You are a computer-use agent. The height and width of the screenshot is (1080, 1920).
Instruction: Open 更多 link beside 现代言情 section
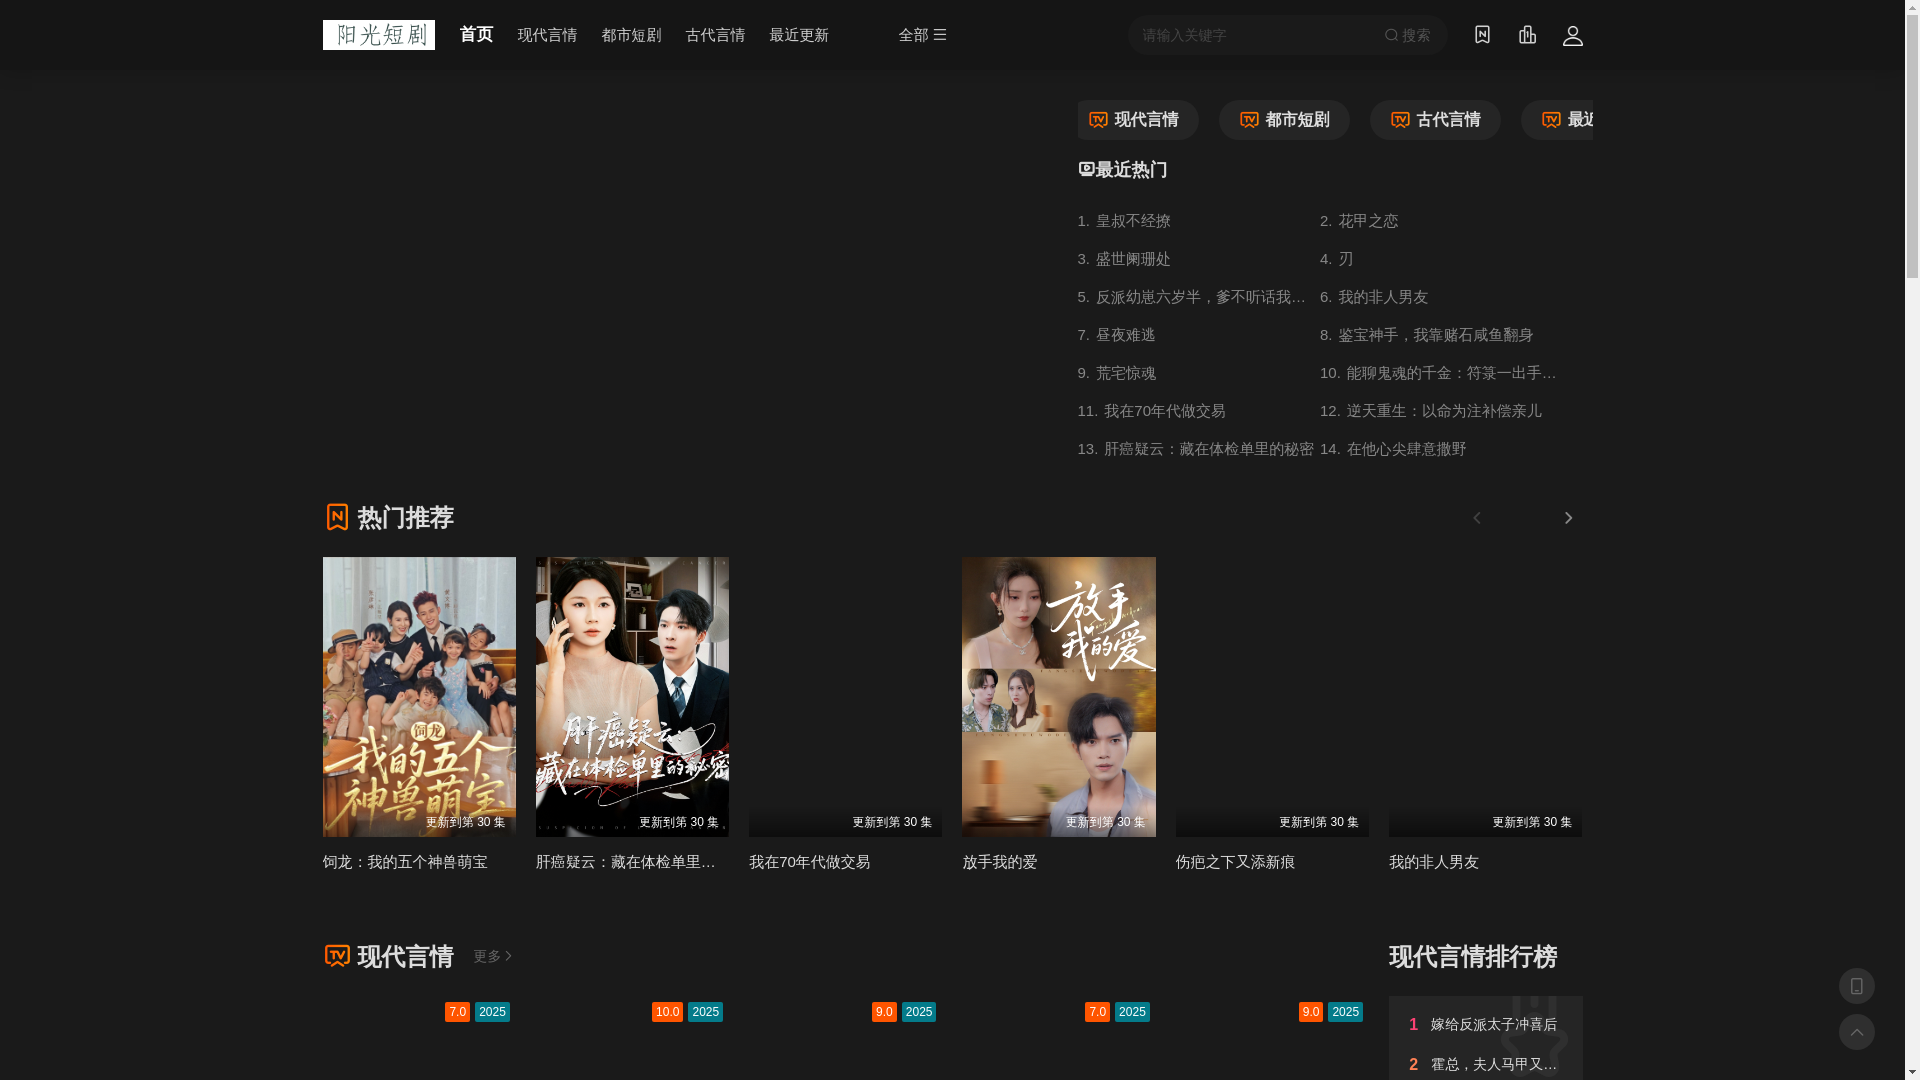pyautogui.click(x=493, y=957)
